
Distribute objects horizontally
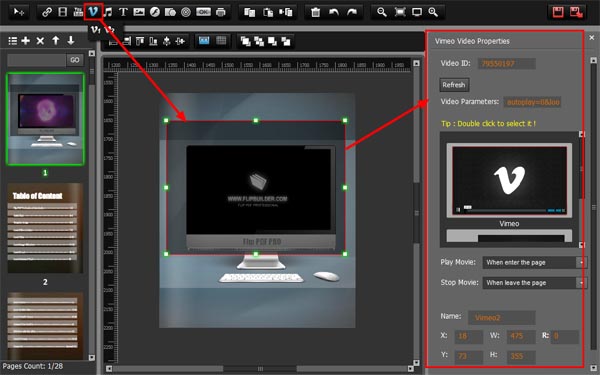pyautogui.click(x=180, y=41)
